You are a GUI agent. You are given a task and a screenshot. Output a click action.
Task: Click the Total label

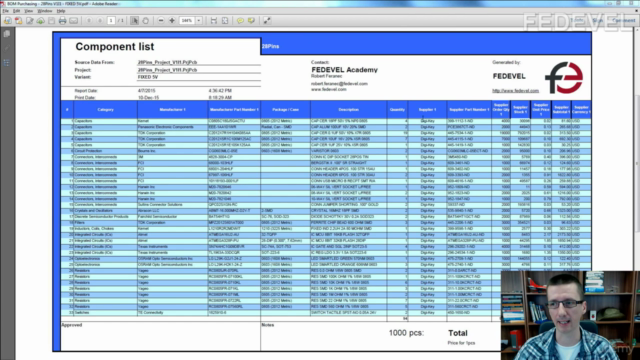[x=458, y=333]
